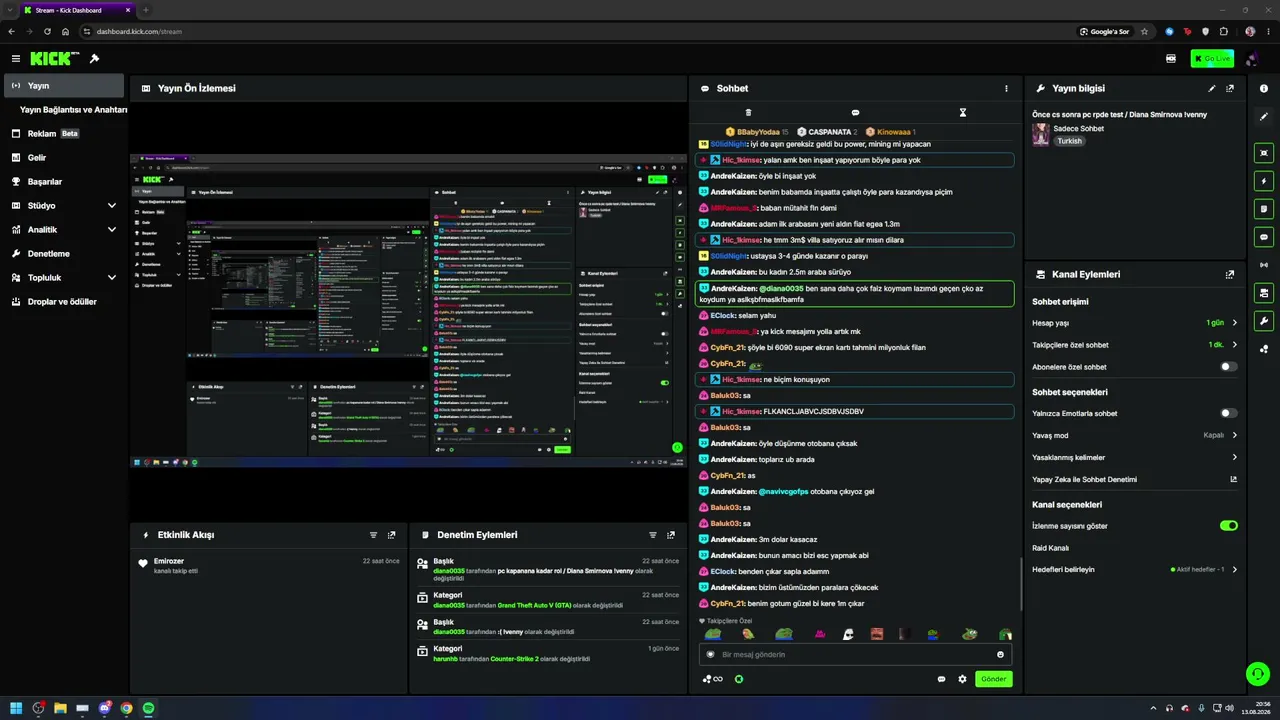
Task: Click the trash icon in chat toolbar
Action: point(748,112)
